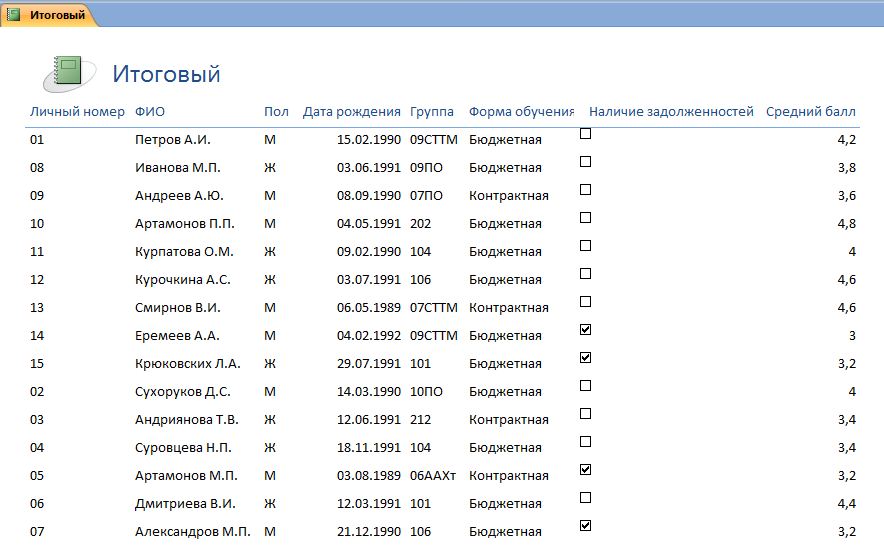The width and height of the screenshot is (884, 549).
Task: Click group value 212
Action: tap(421, 420)
